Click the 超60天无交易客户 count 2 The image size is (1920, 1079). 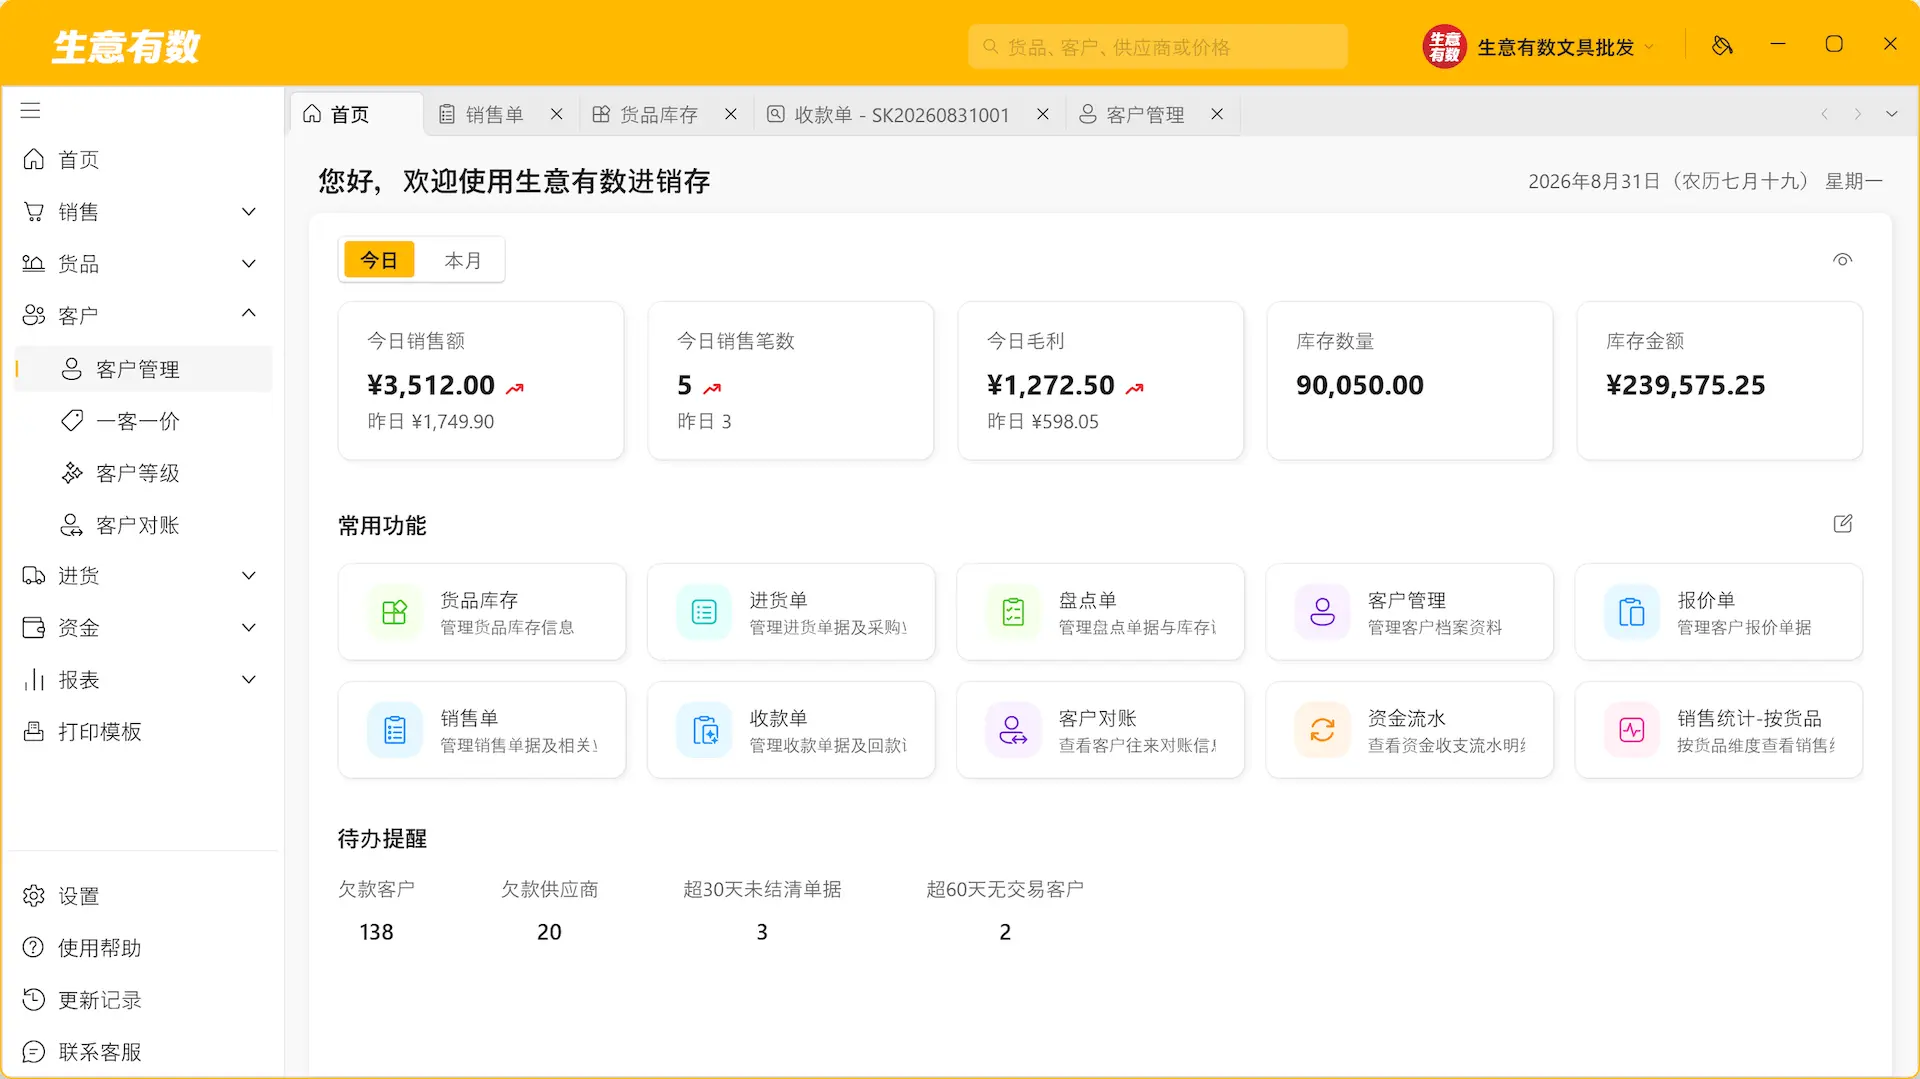click(1005, 932)
